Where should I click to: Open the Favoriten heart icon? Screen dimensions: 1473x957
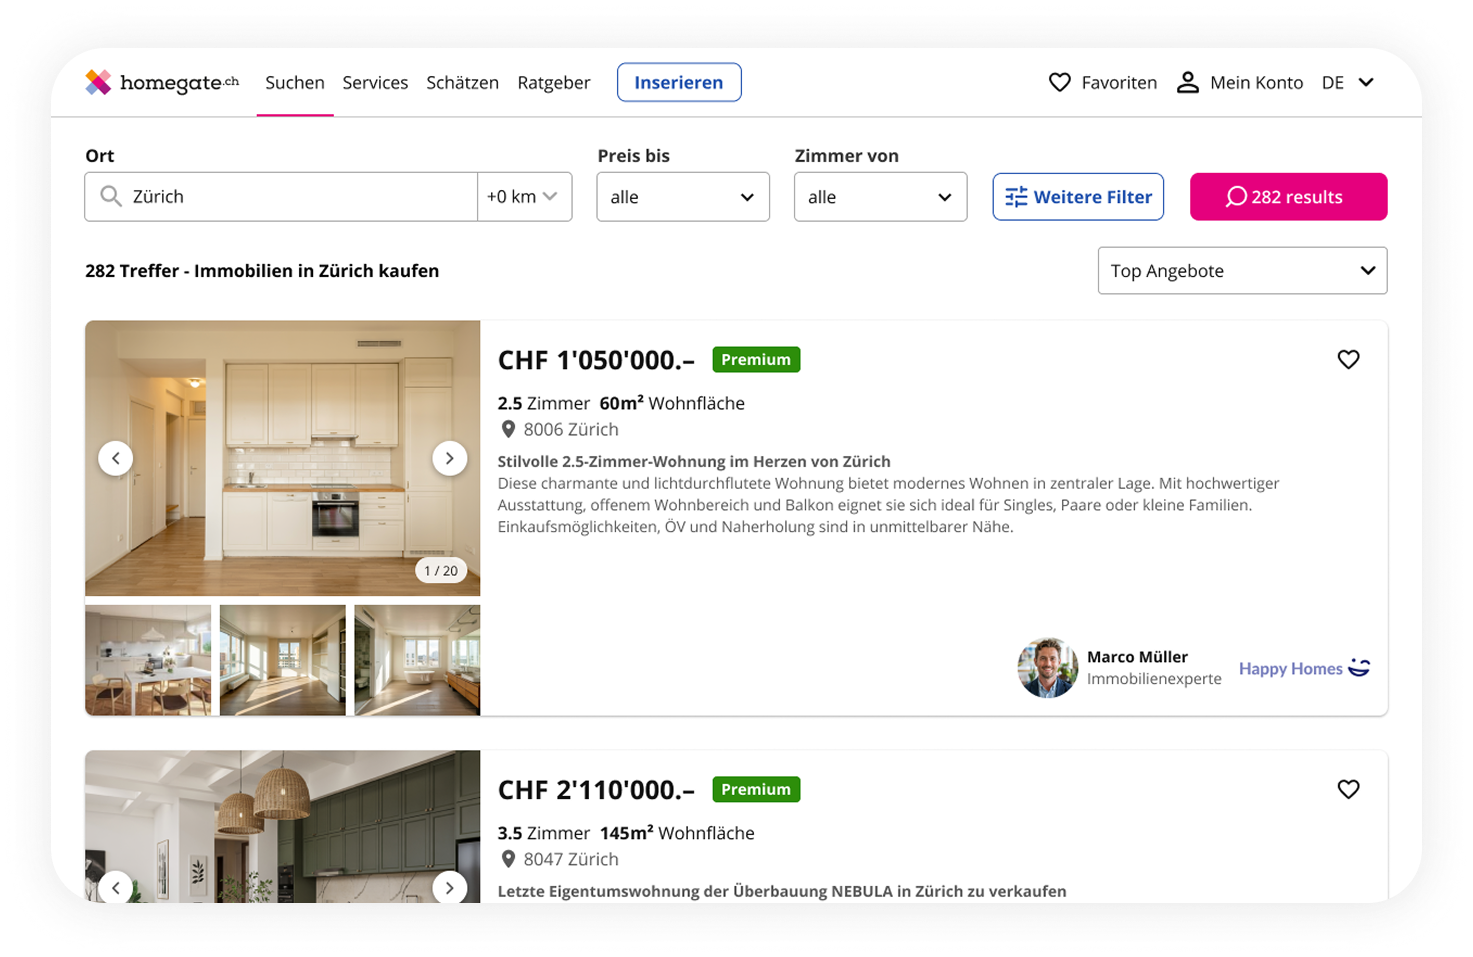point(1059,82)
